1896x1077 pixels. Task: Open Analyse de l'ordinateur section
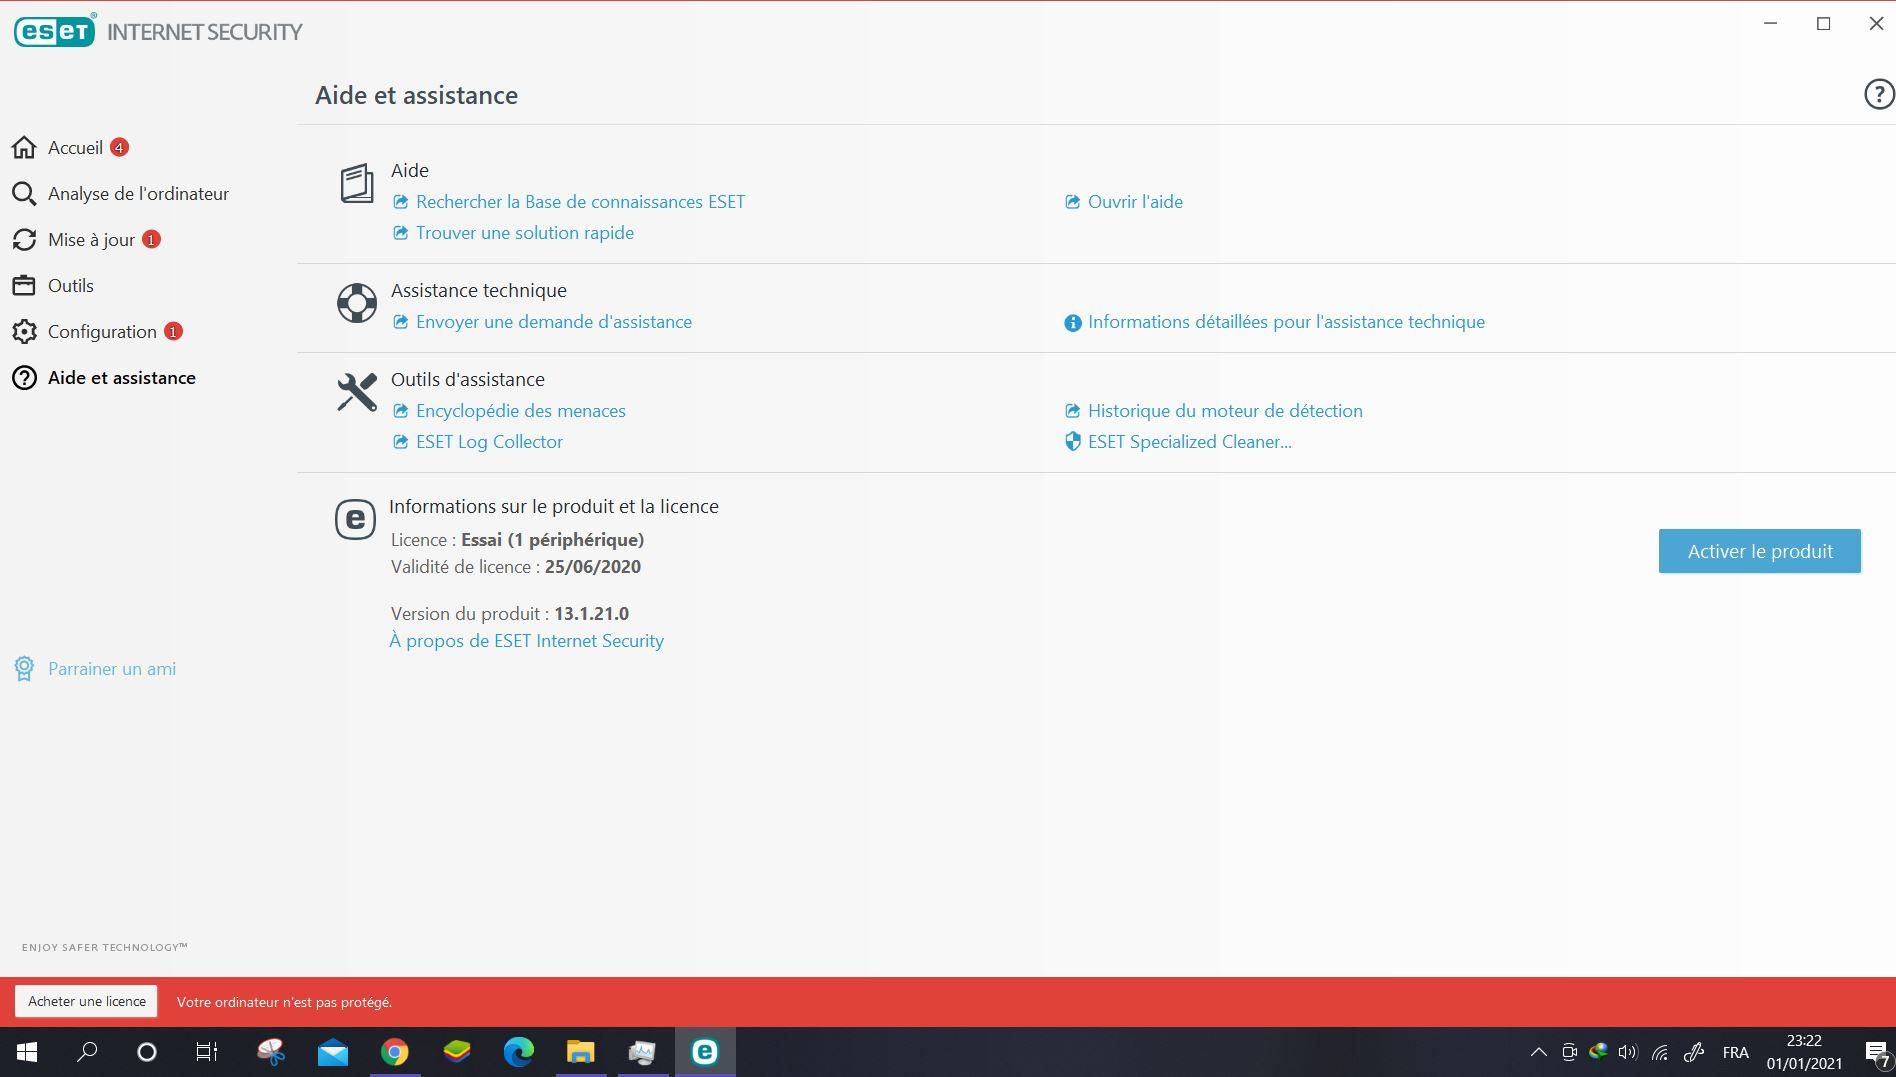coord(138,194)
